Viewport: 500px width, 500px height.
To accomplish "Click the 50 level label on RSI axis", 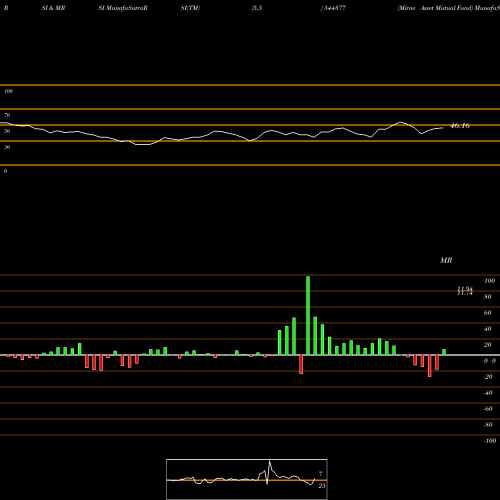I will [7, 131].
